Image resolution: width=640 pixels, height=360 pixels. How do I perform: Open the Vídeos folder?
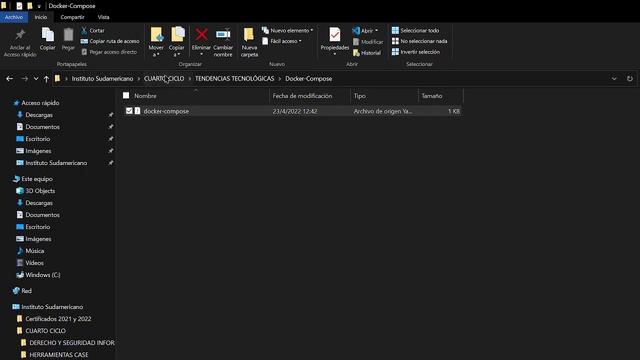click(x=34, y=263)
